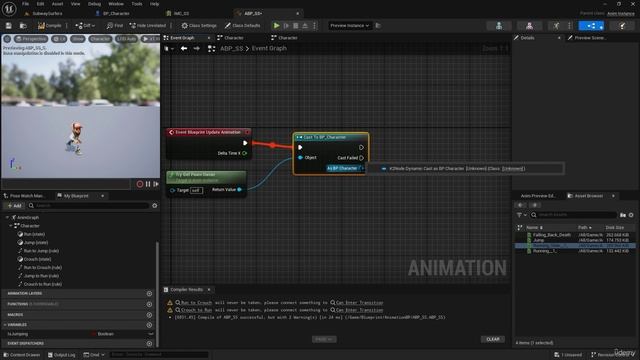Navigate forward in graph history
Image resolution: width=640 pixels, height=360 pixels.
197,49
